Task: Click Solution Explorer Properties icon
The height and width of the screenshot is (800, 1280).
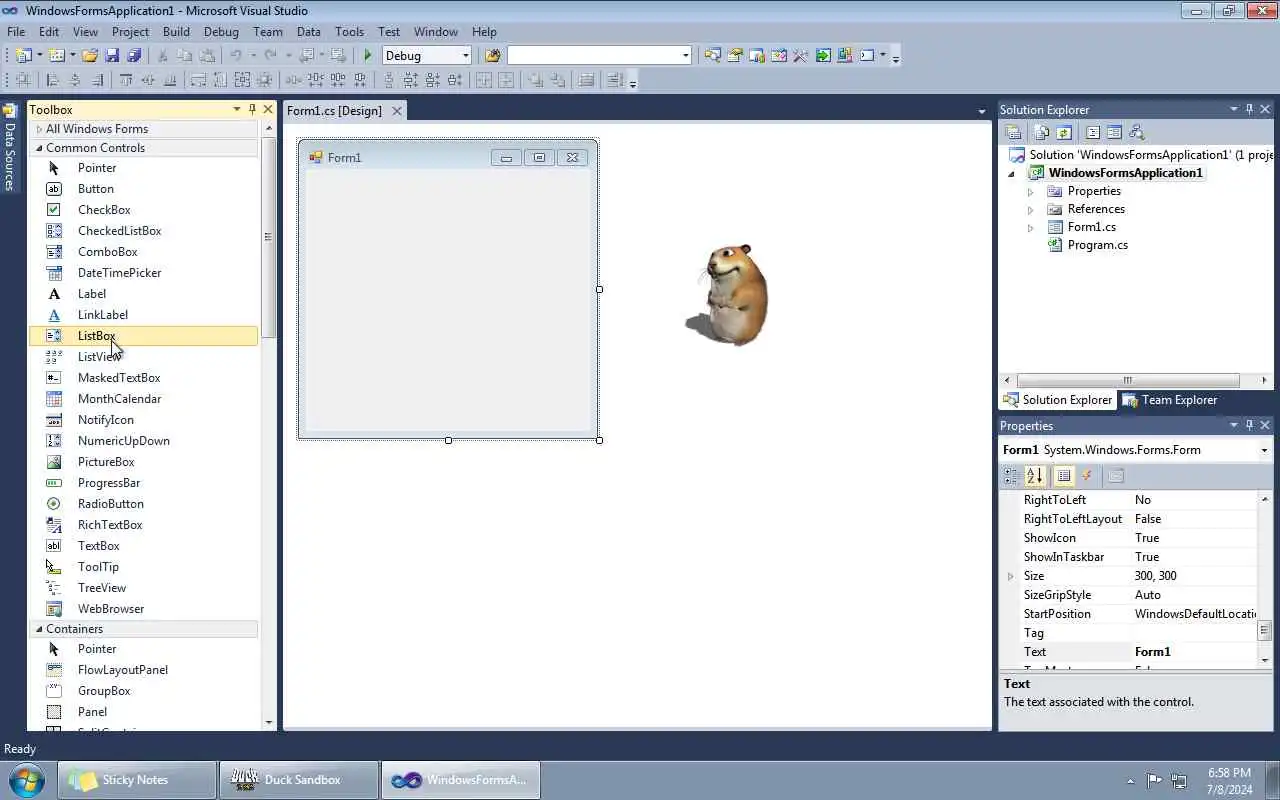Action: 1013,132
